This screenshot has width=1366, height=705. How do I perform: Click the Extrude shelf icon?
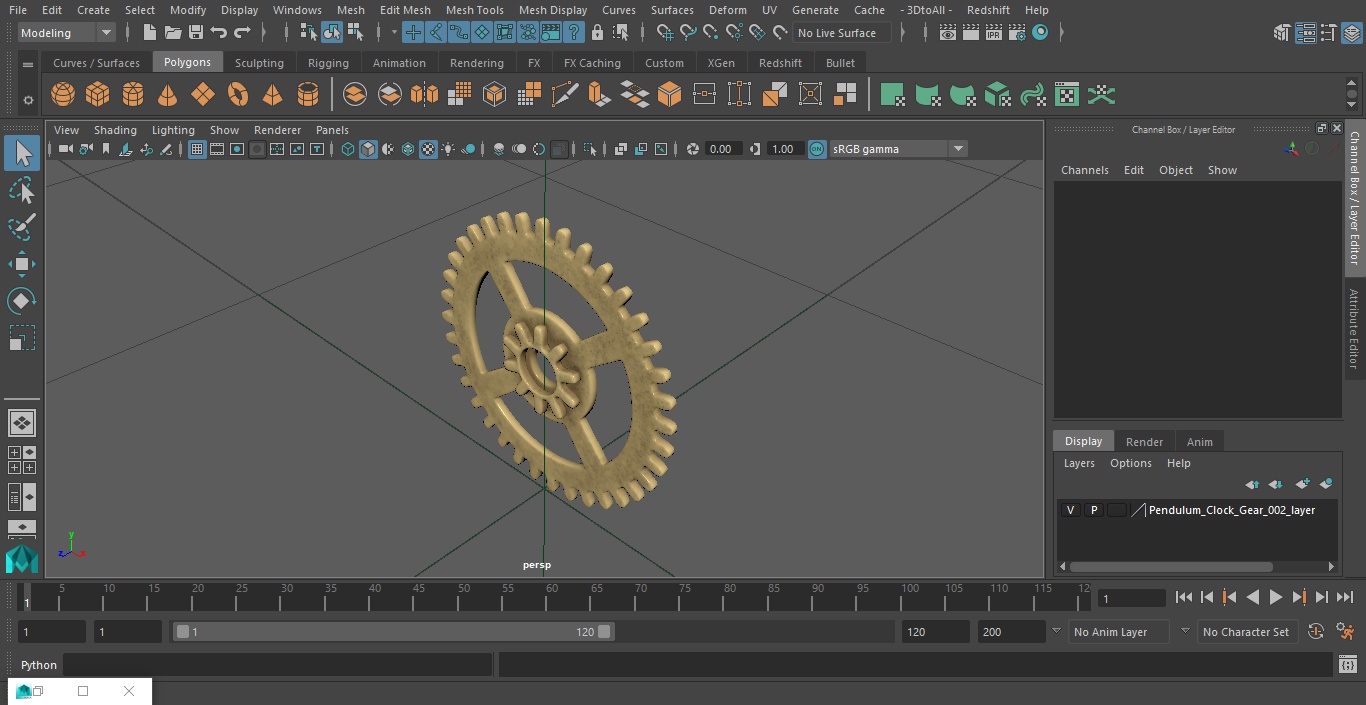[x=599, y=95]
